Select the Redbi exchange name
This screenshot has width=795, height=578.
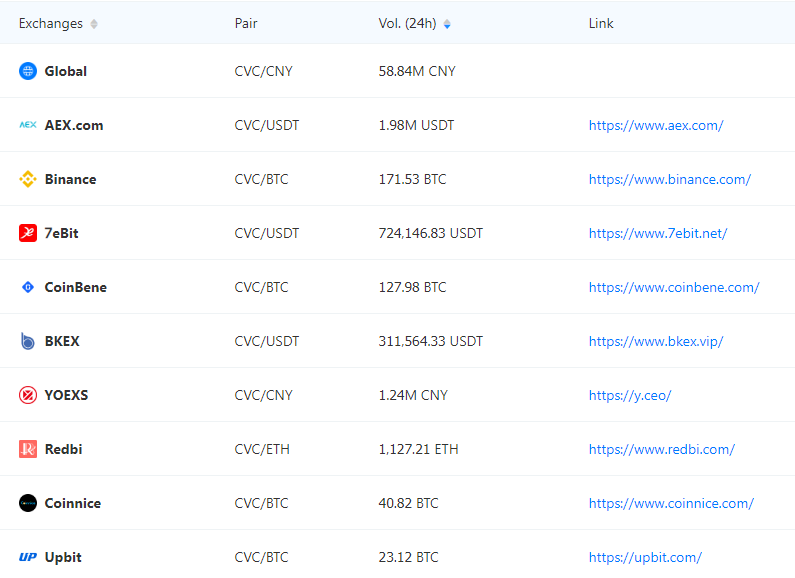point(63,449)
